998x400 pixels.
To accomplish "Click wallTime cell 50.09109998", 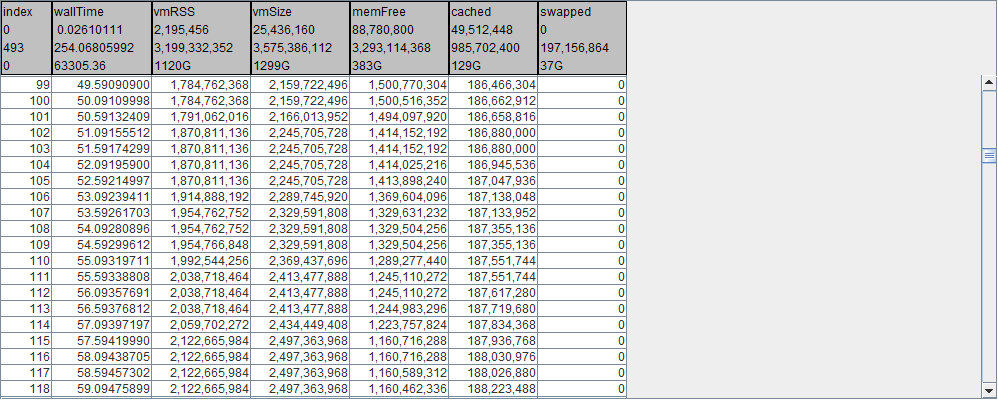I will tap(101, 101).
